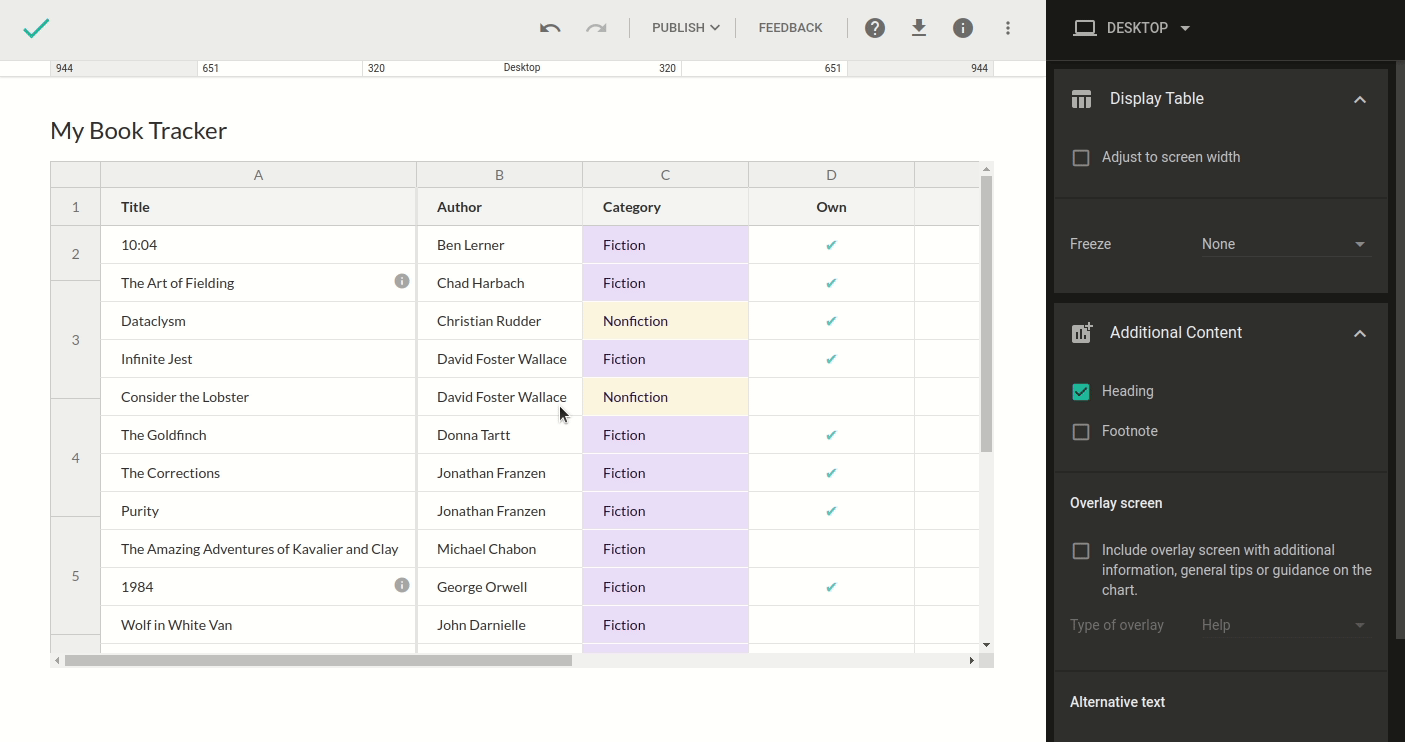Click the redo arrow icon

pos(596,28)
